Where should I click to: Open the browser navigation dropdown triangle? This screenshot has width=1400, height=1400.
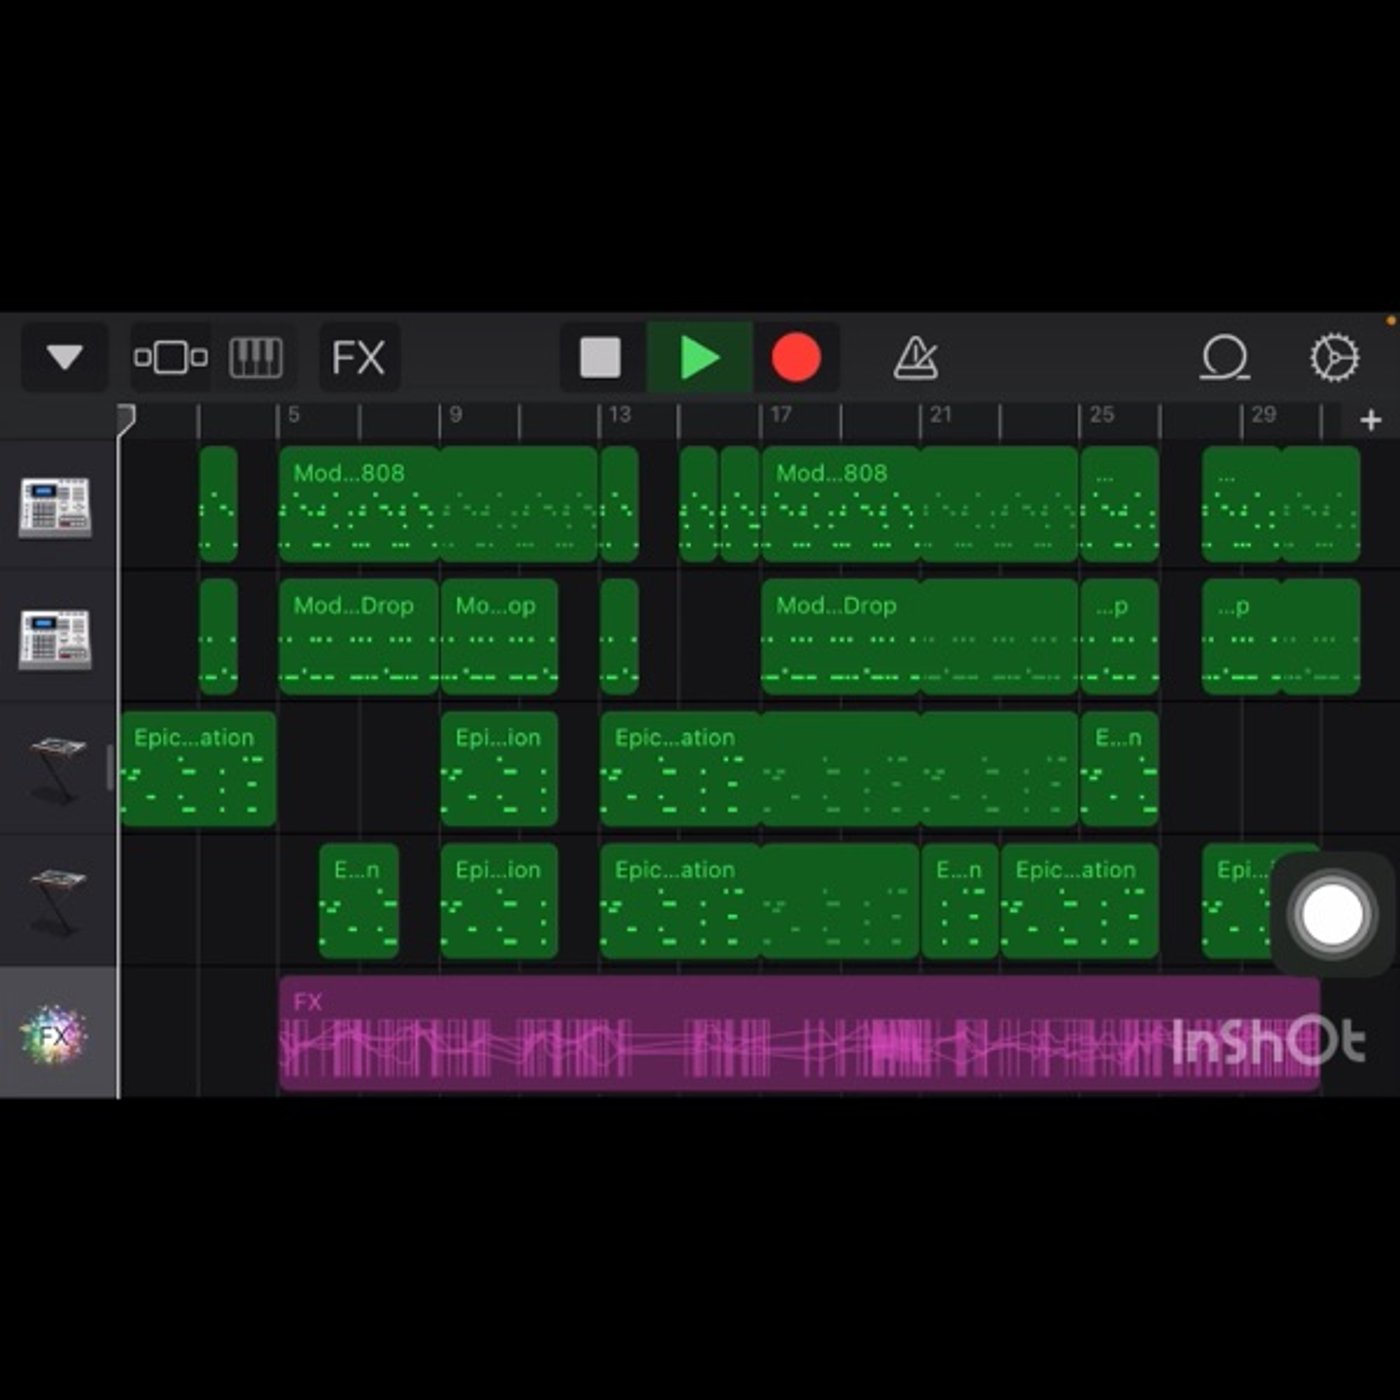pos(65,357)
